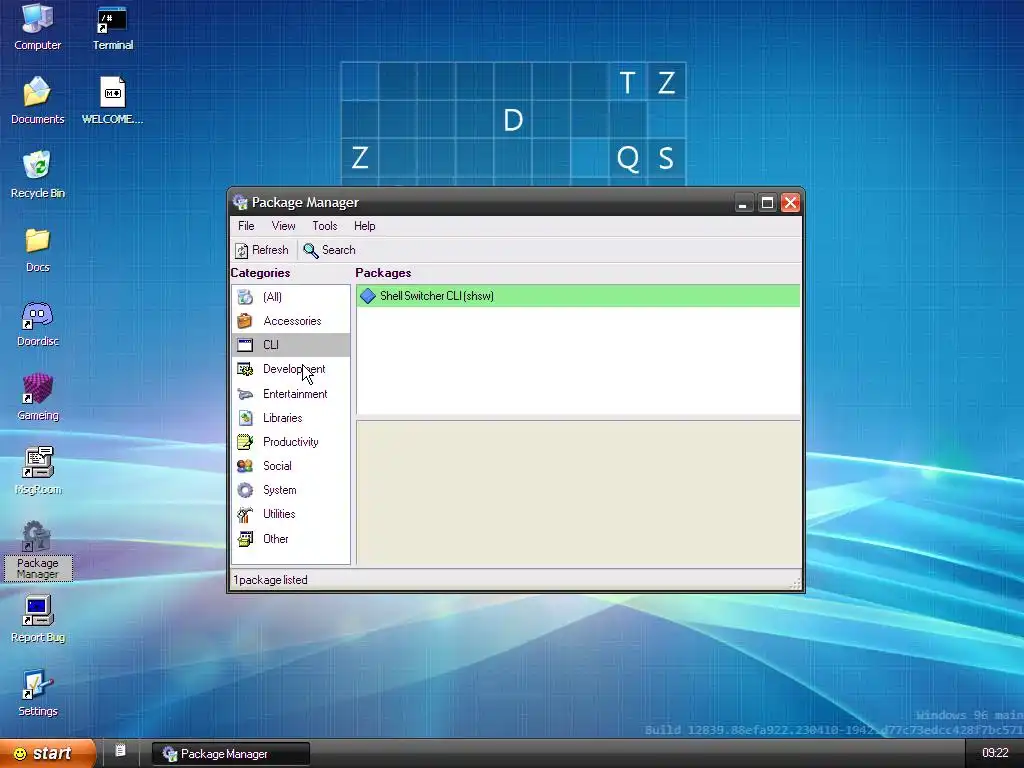Open the Tools menu

coord(325,226)
